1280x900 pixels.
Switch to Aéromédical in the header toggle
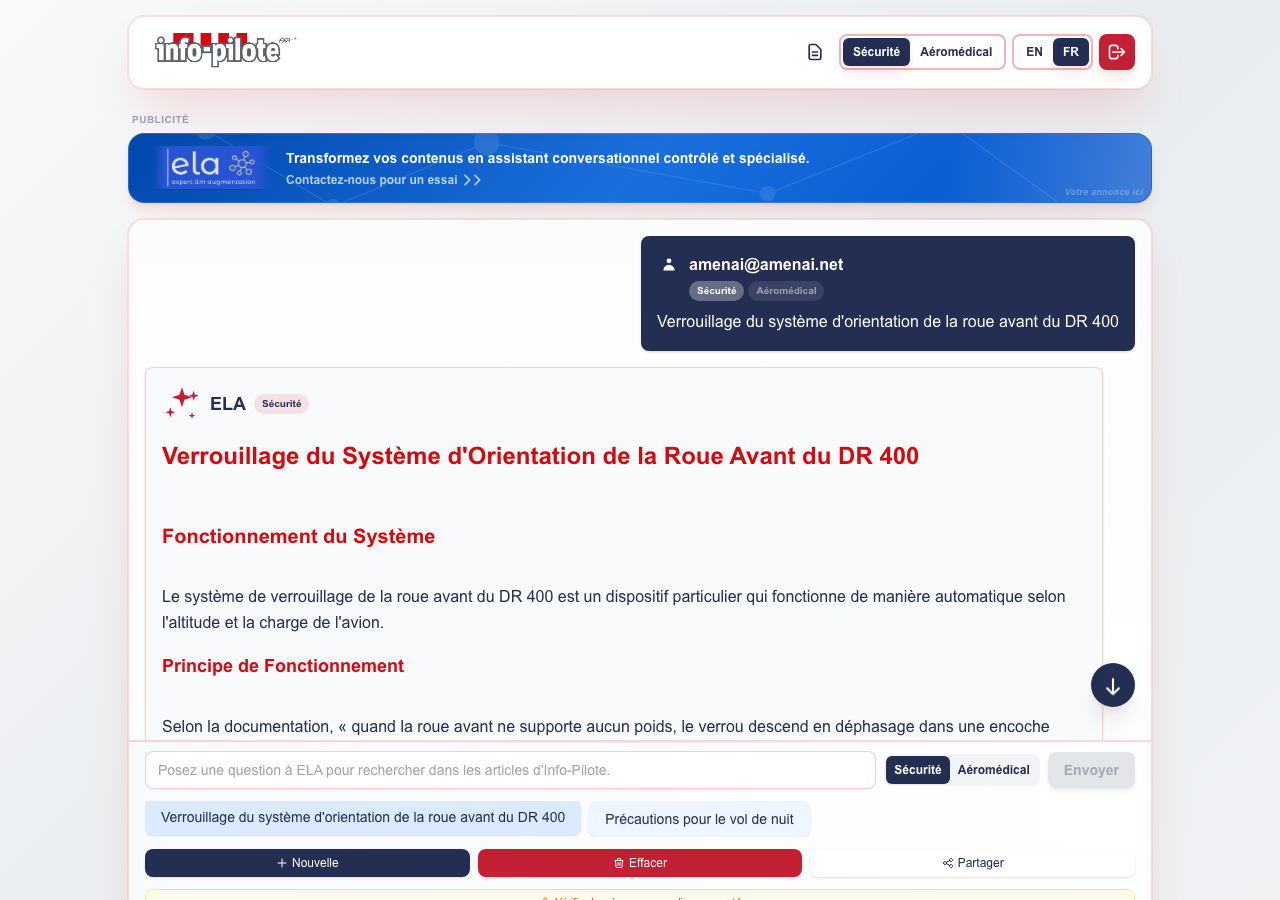point(955,52)
